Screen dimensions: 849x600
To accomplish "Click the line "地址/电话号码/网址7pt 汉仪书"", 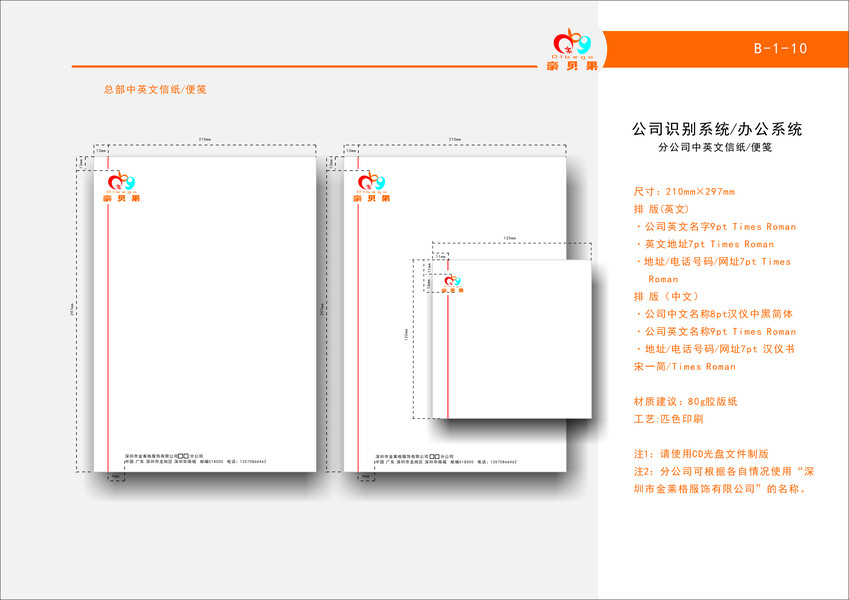I will (x=715, y=349).
